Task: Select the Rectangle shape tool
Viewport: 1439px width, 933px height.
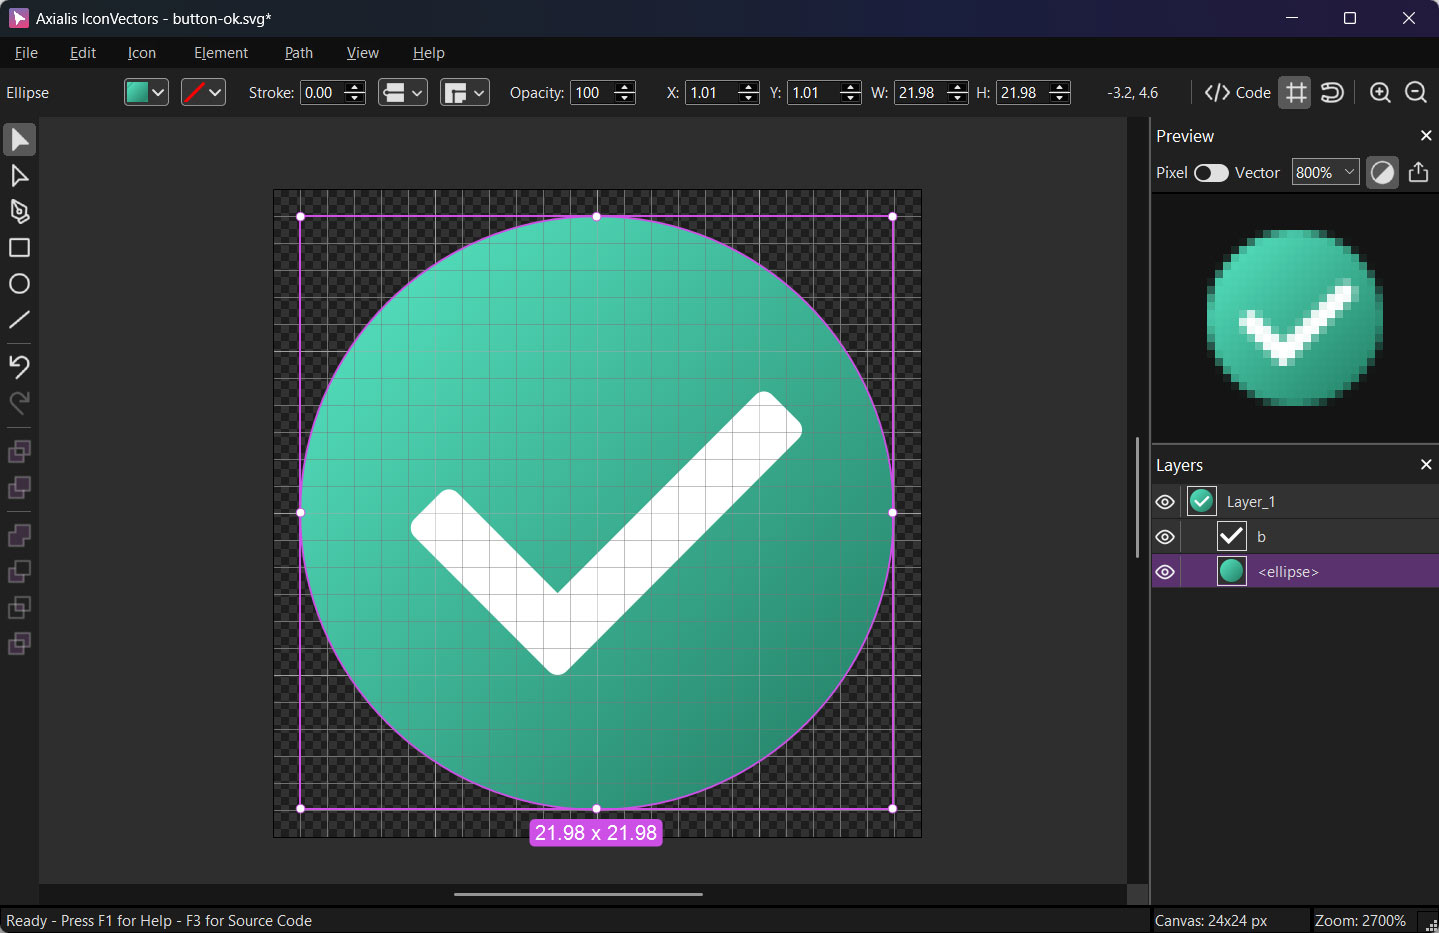Action: tap(19, 248)
